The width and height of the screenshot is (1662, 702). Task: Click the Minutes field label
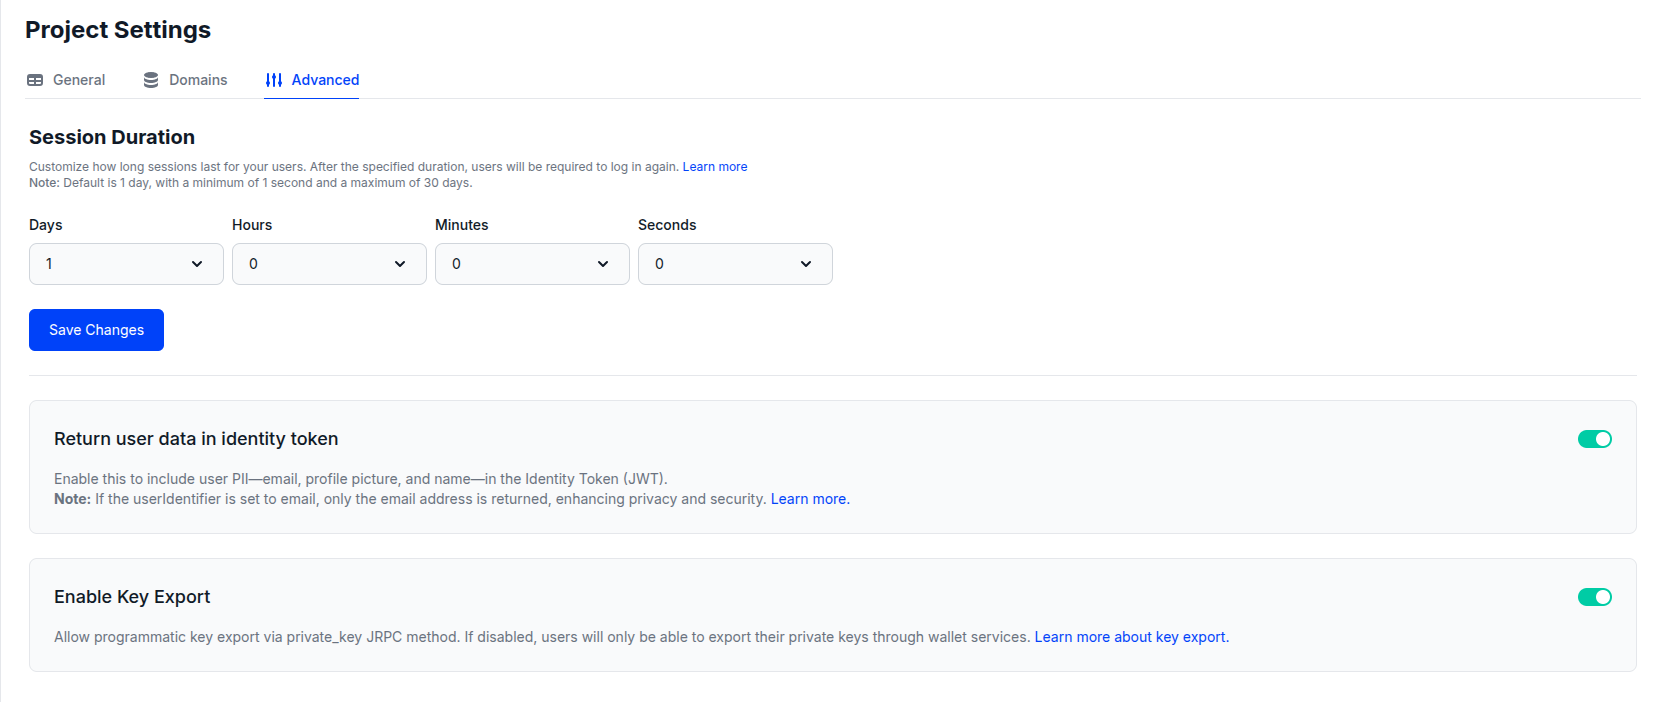[462, 225]
